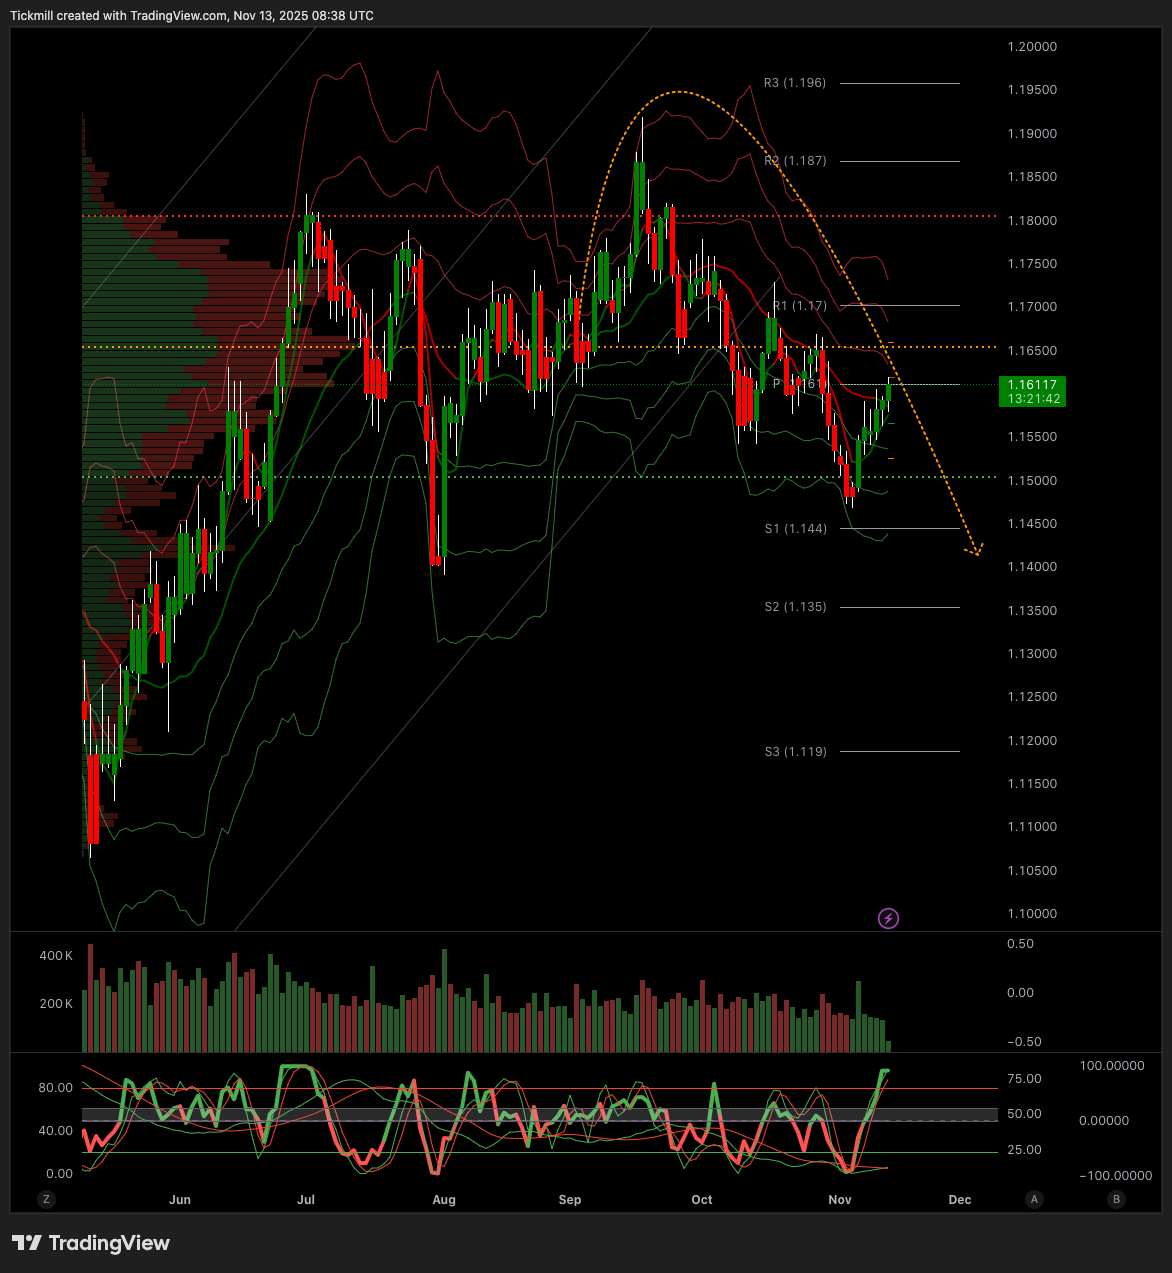1172x1273 pixels.
Task: Click the orange arrowhead of the dashed curve
Action: click(975, 549)
